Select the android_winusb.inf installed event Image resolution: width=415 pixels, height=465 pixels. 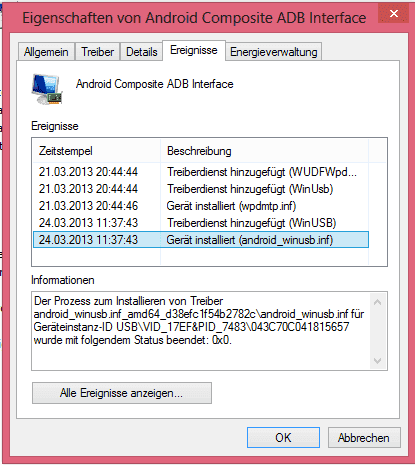click(201, 240)
